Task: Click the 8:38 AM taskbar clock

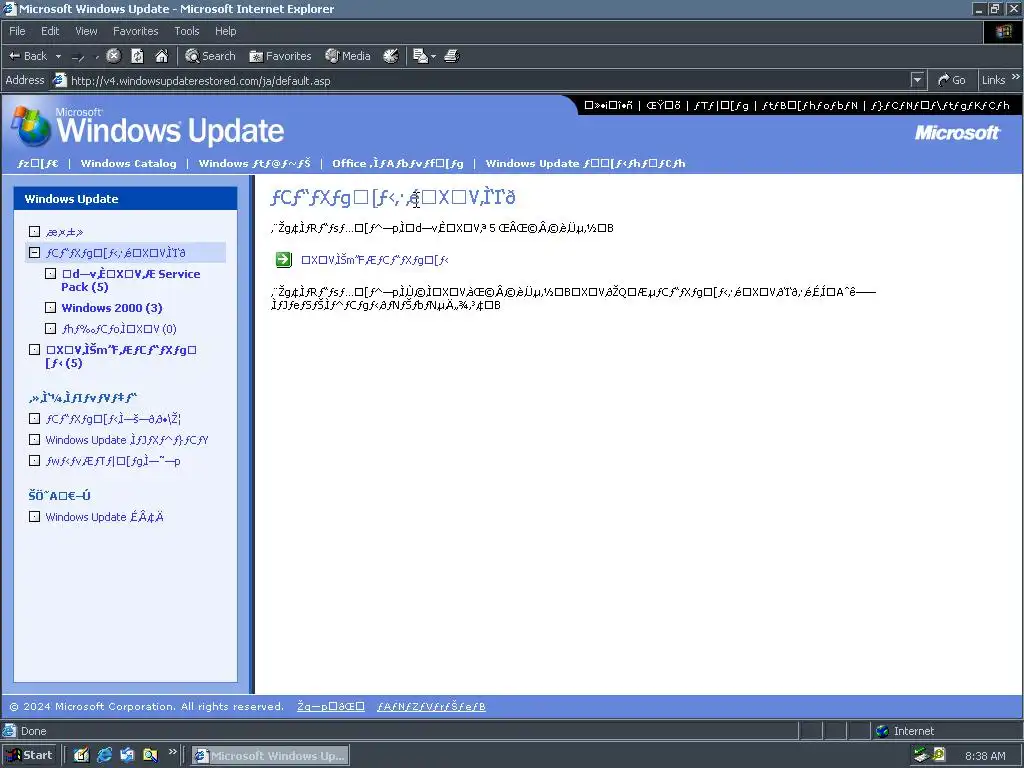Action: 985,756
